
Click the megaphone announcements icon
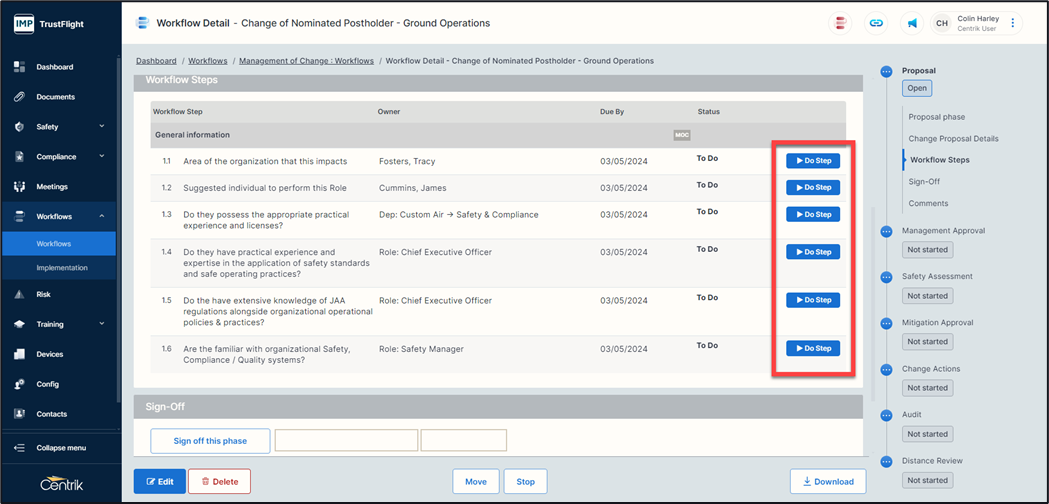tap(912, 23)
